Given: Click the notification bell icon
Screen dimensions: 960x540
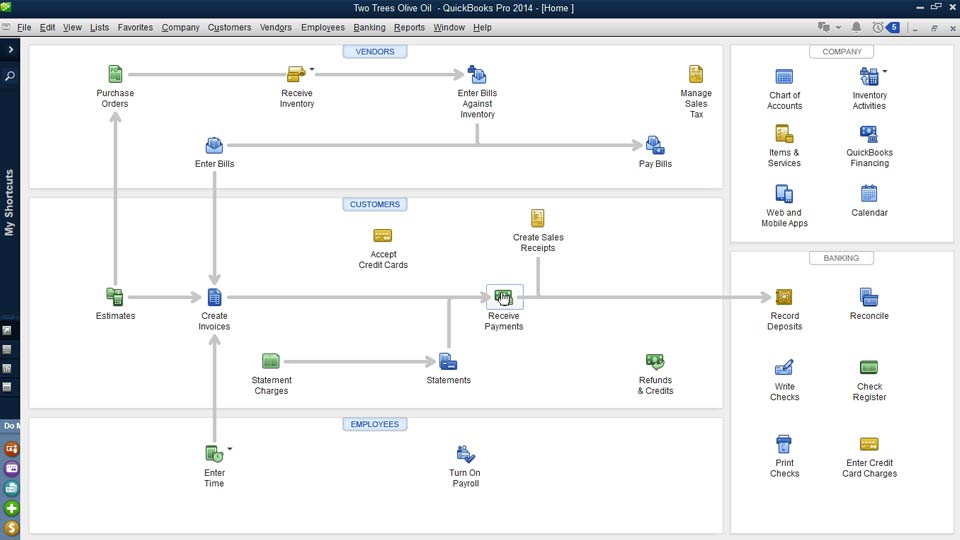Looking at the screenshot, I should (857, 27).
